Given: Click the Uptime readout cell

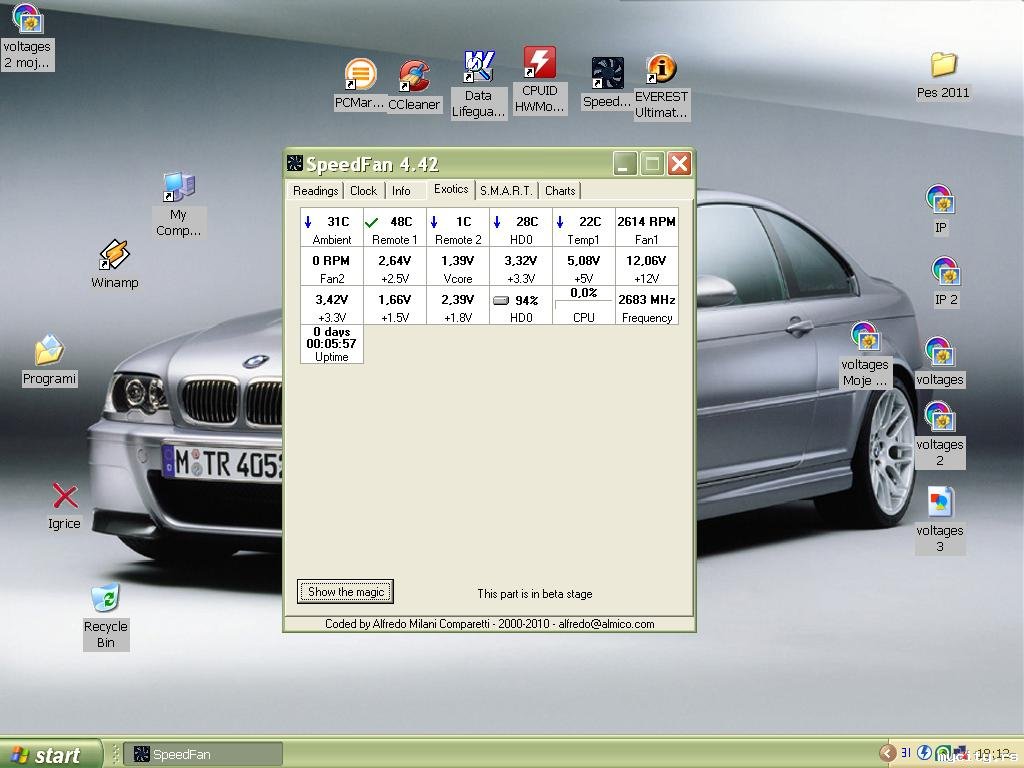Looking at the screenshot, I should 332,344.
